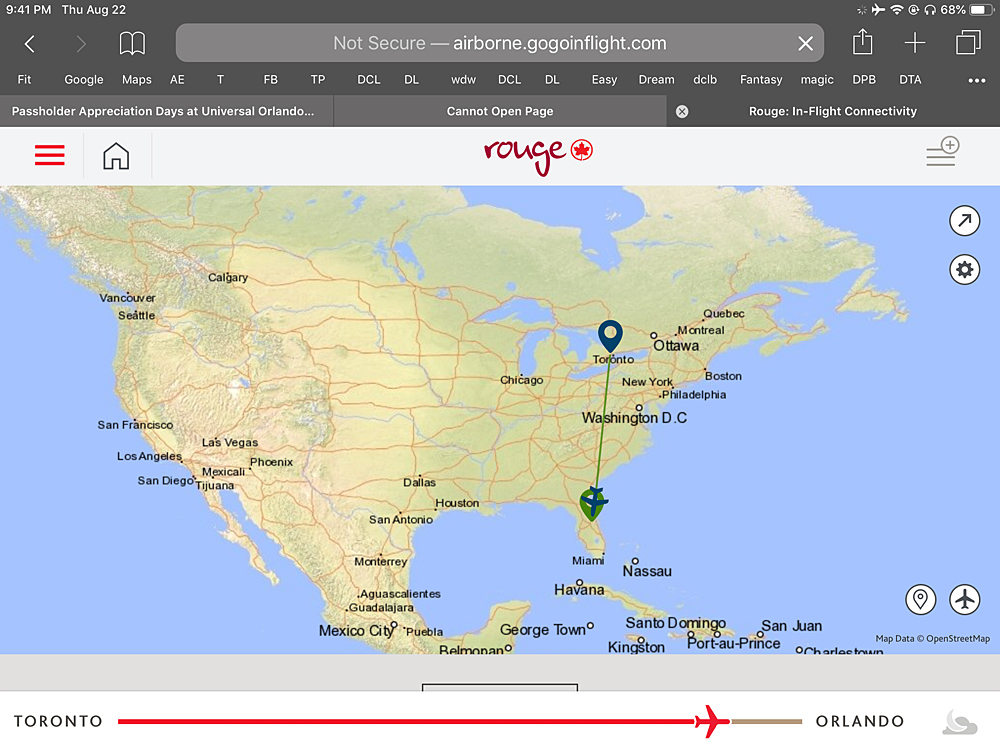Open the Google bookmark
Image resolution: width=1000 pixels, height=750 pixels.
(x=84, y=80)
